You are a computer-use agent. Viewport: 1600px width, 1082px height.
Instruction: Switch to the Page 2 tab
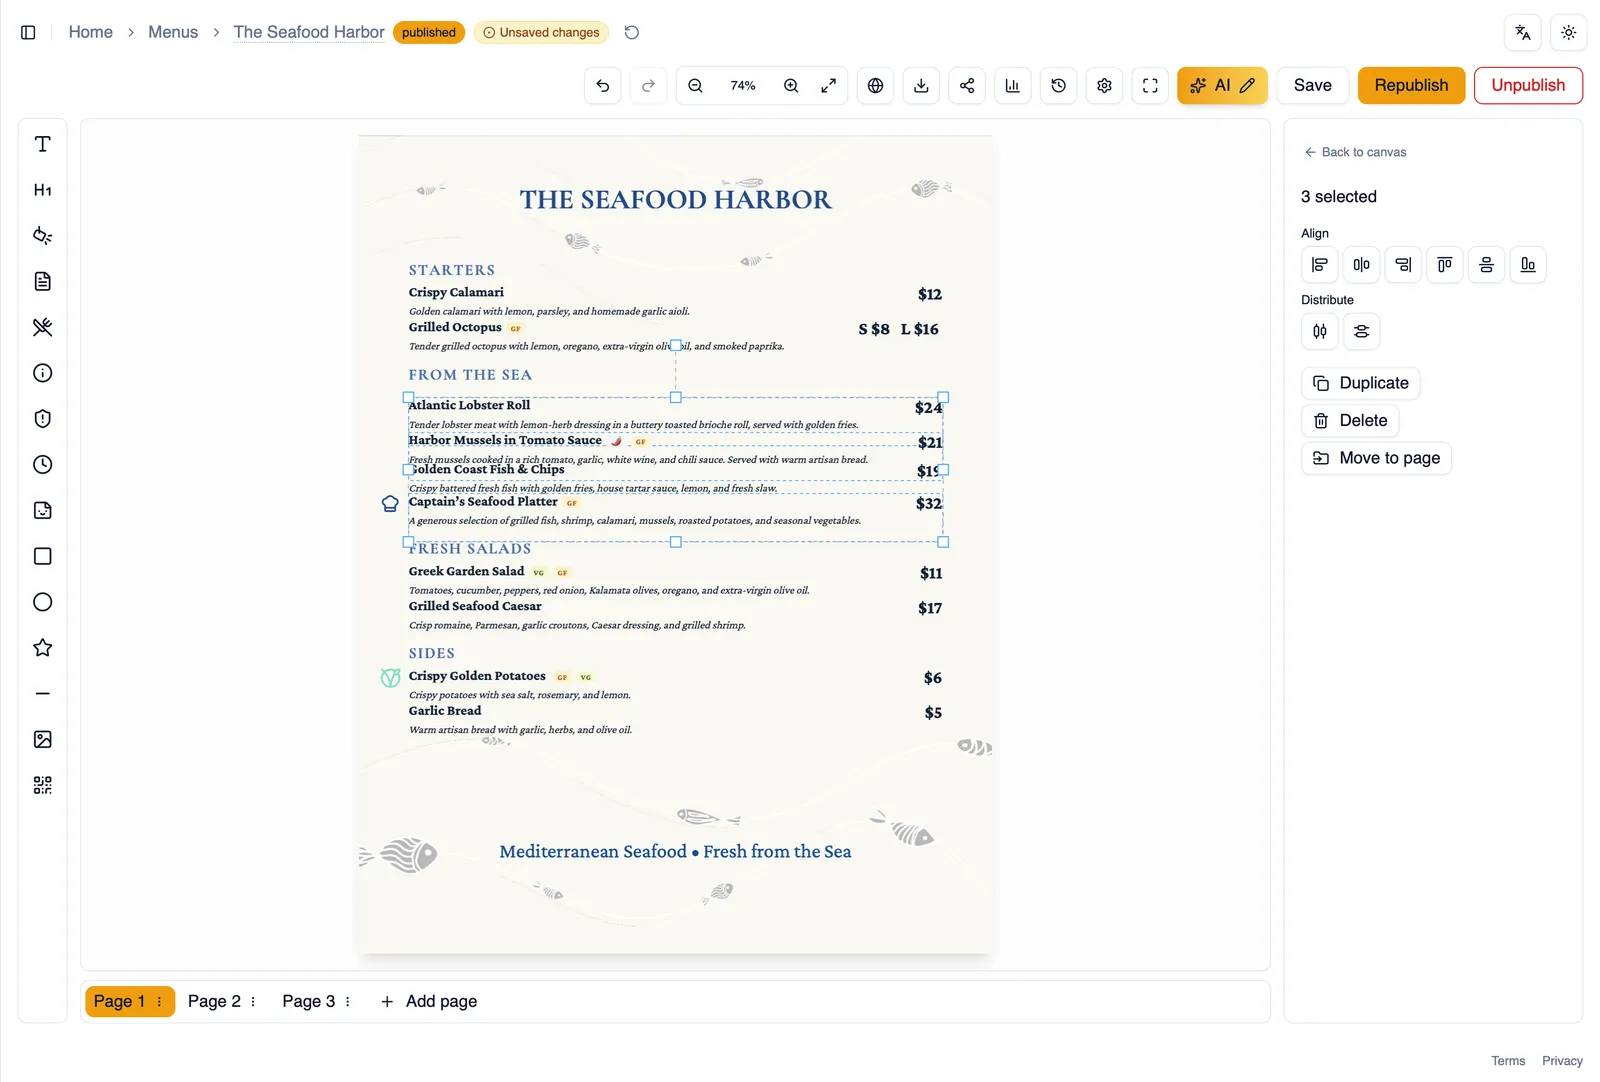pos(214,1001)
